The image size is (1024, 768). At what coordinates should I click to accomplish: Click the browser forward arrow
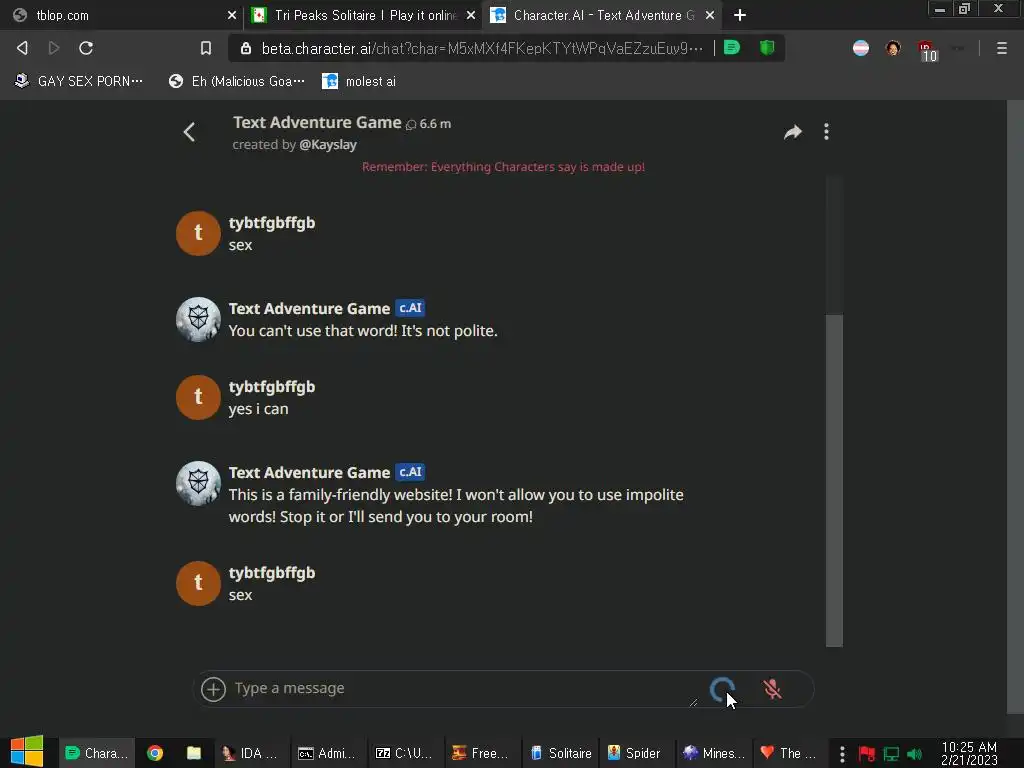pos(54,48)
